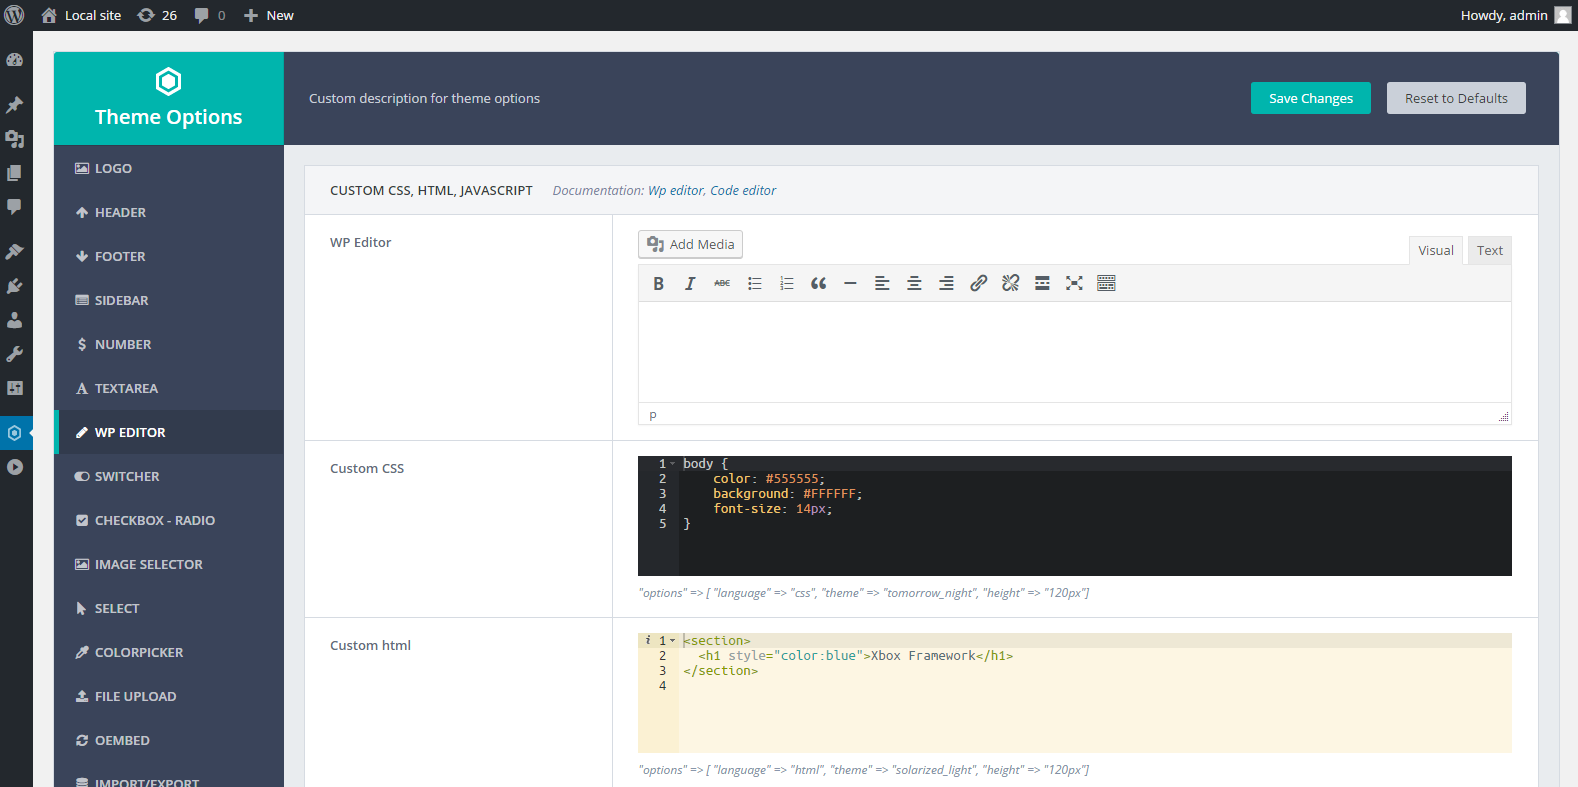Go to the Colorpicker options section

139,653
